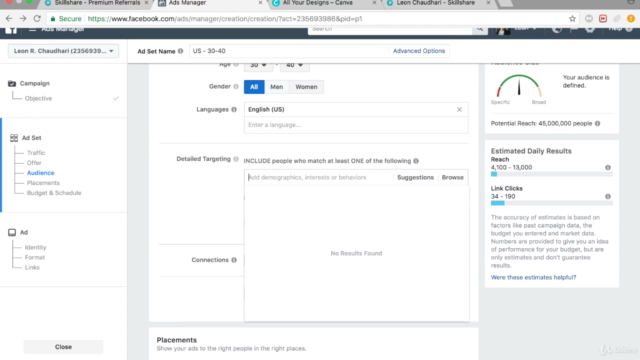Go back using browser back arrow
This screenshot has height=360, width=640.
click(x=9, y=19)
